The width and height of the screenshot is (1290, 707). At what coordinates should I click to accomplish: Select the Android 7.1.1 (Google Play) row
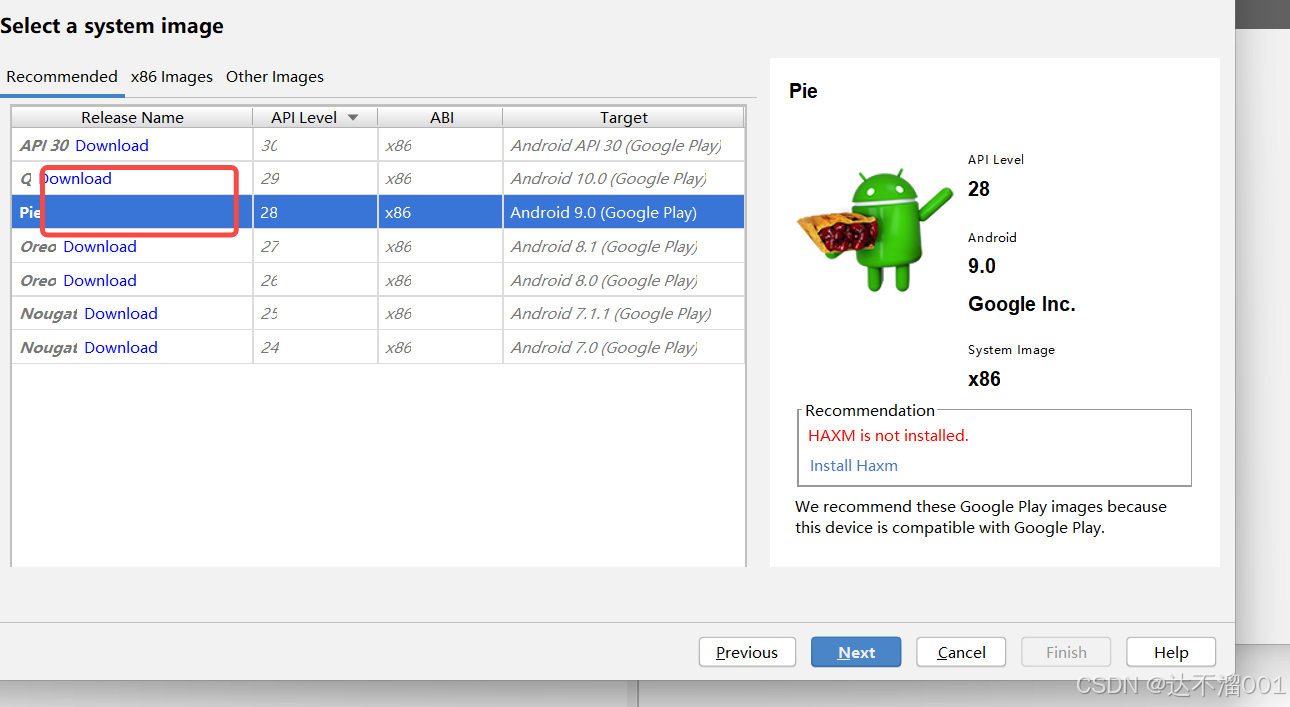tap(378, 313)
